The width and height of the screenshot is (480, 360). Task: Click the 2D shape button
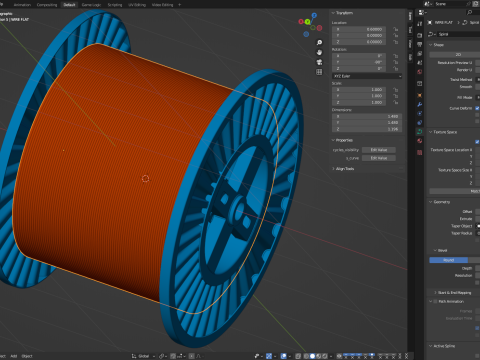pyautogui.click(x=455, y=54)
